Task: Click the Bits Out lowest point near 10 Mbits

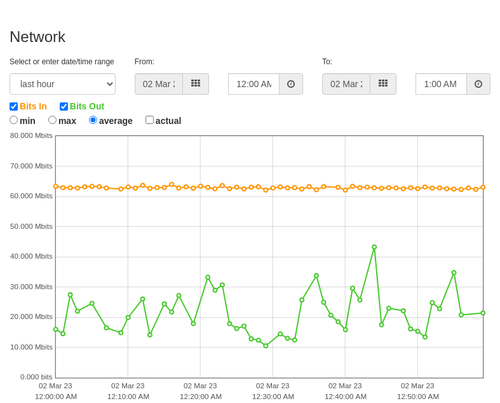Action: pyautogui.click(x=266, y=346)
